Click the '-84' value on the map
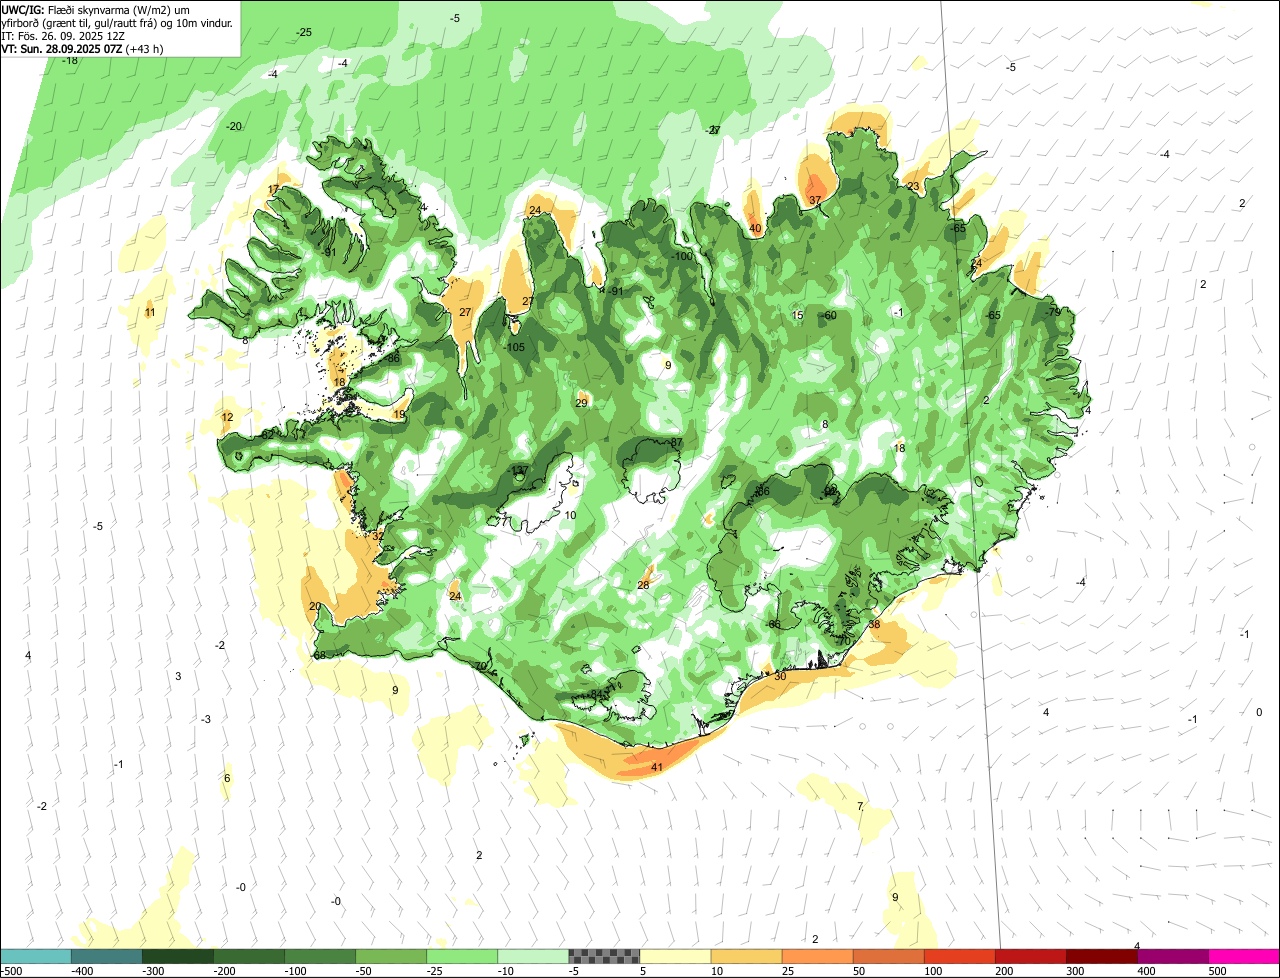1280x978 pixels. (x=596, y=693)
